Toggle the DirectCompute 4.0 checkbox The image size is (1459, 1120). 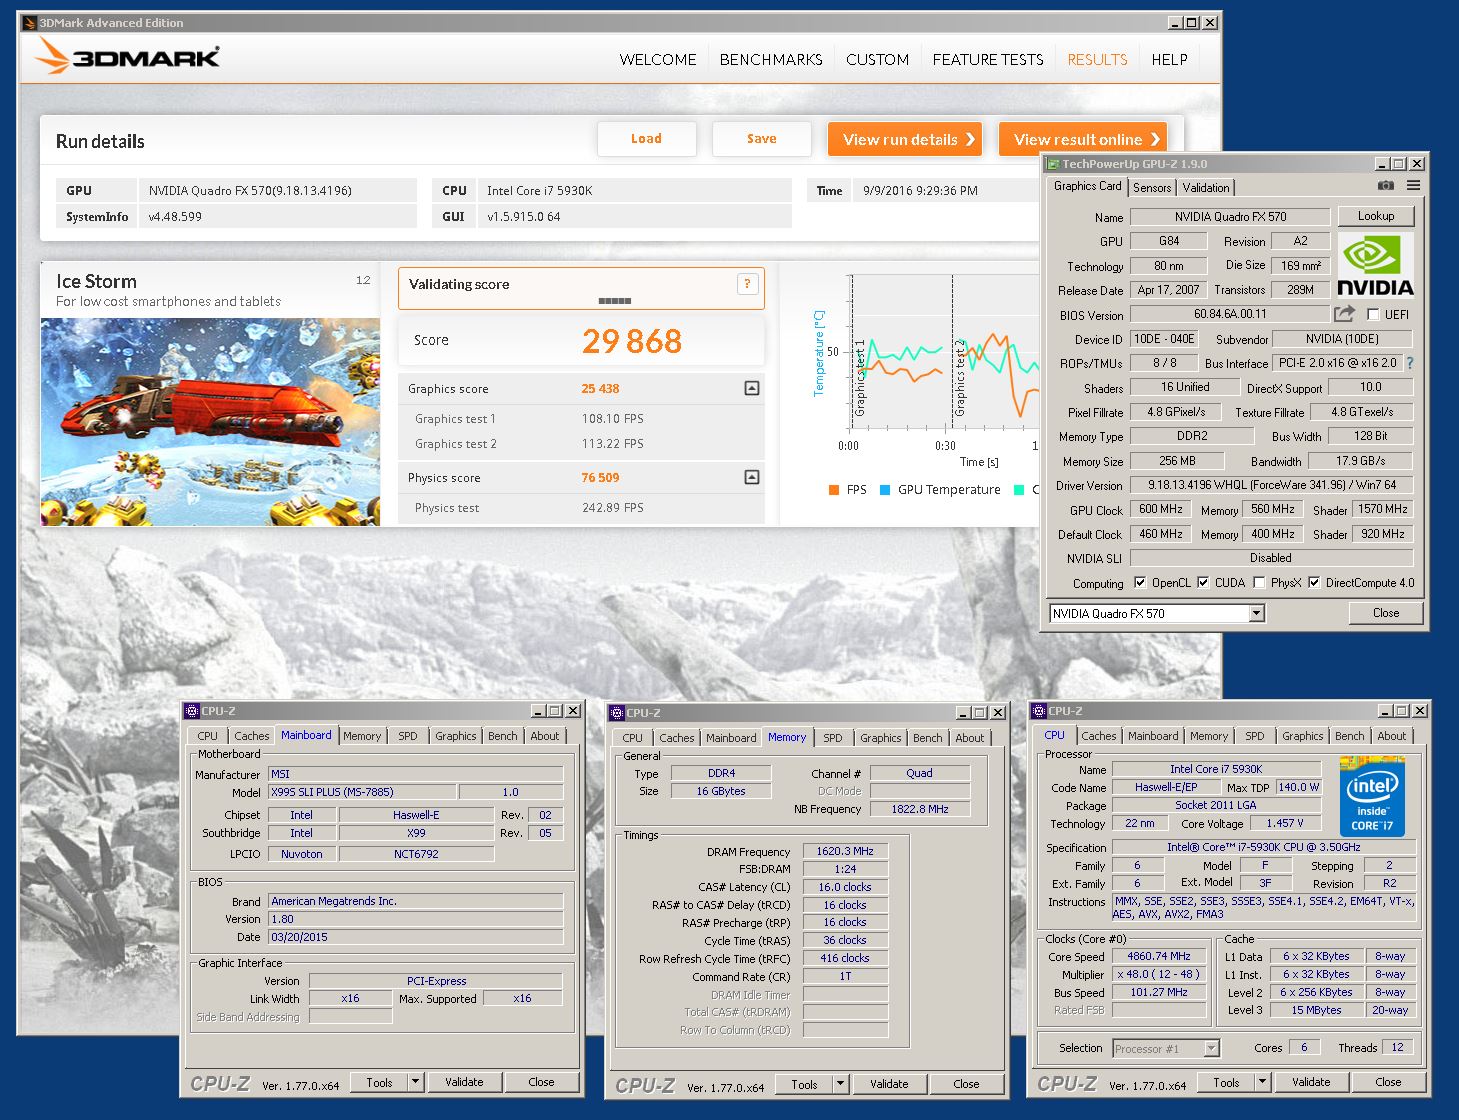1314,583
